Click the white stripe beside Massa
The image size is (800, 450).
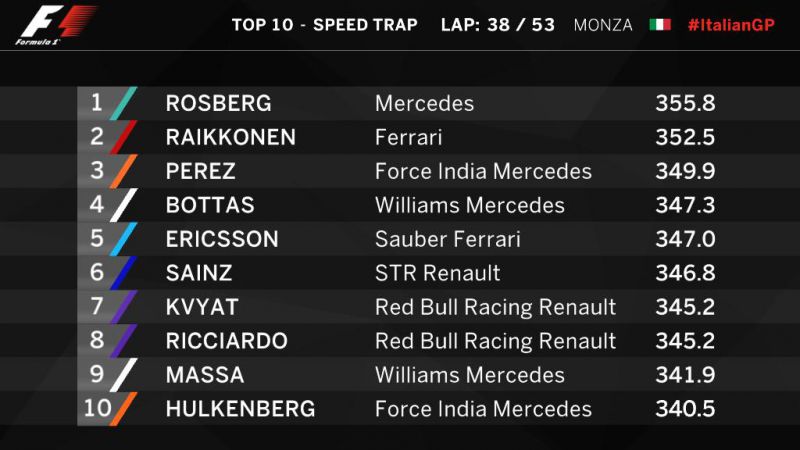(x=123, y=374)
